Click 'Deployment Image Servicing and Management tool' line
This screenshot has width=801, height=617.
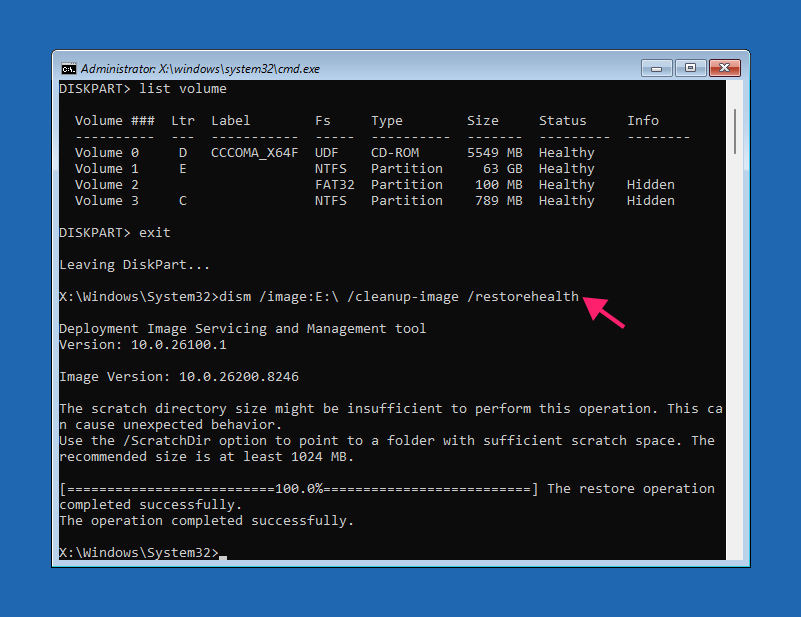(243, 329)
